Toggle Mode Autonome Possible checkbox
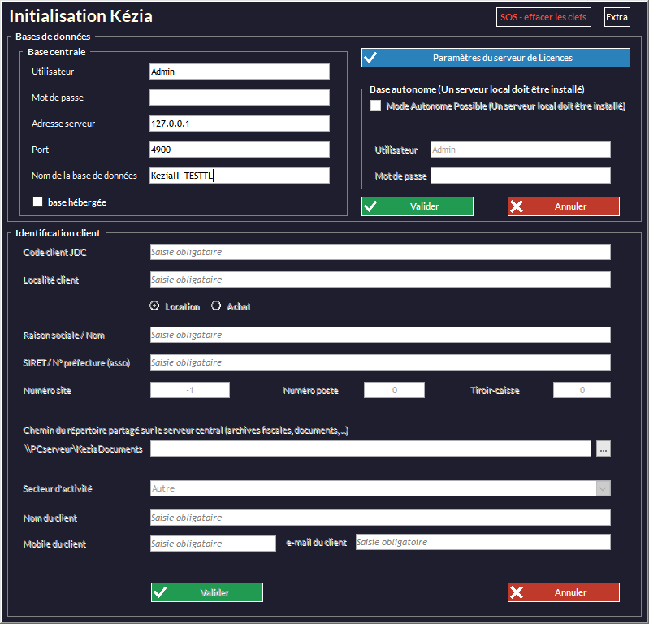The height and width of the screenshot is (624, 649). point(376,105)
